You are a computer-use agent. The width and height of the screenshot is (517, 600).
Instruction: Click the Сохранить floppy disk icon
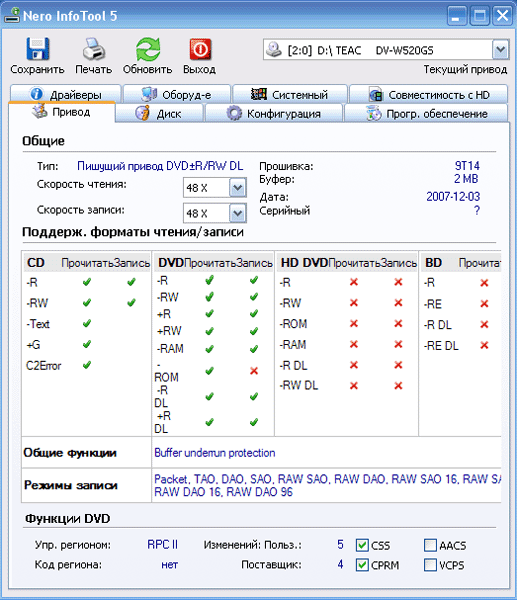[x=38, y=49]
